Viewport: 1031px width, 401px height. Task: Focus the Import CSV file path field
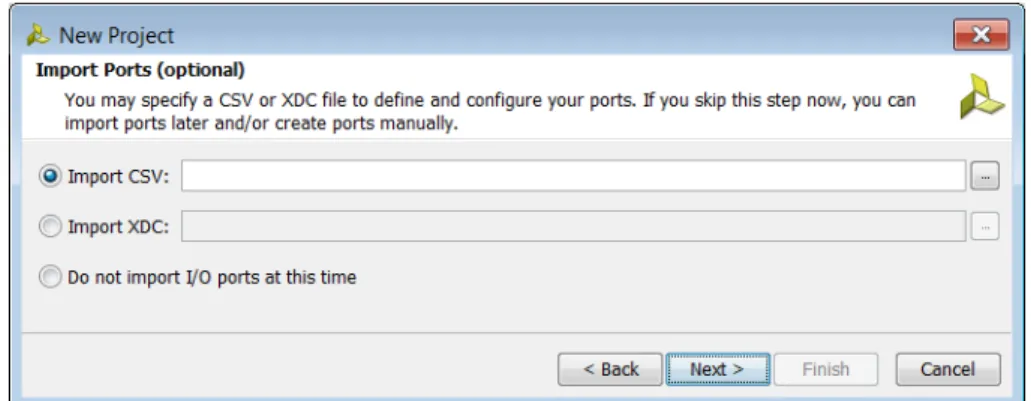573,176
